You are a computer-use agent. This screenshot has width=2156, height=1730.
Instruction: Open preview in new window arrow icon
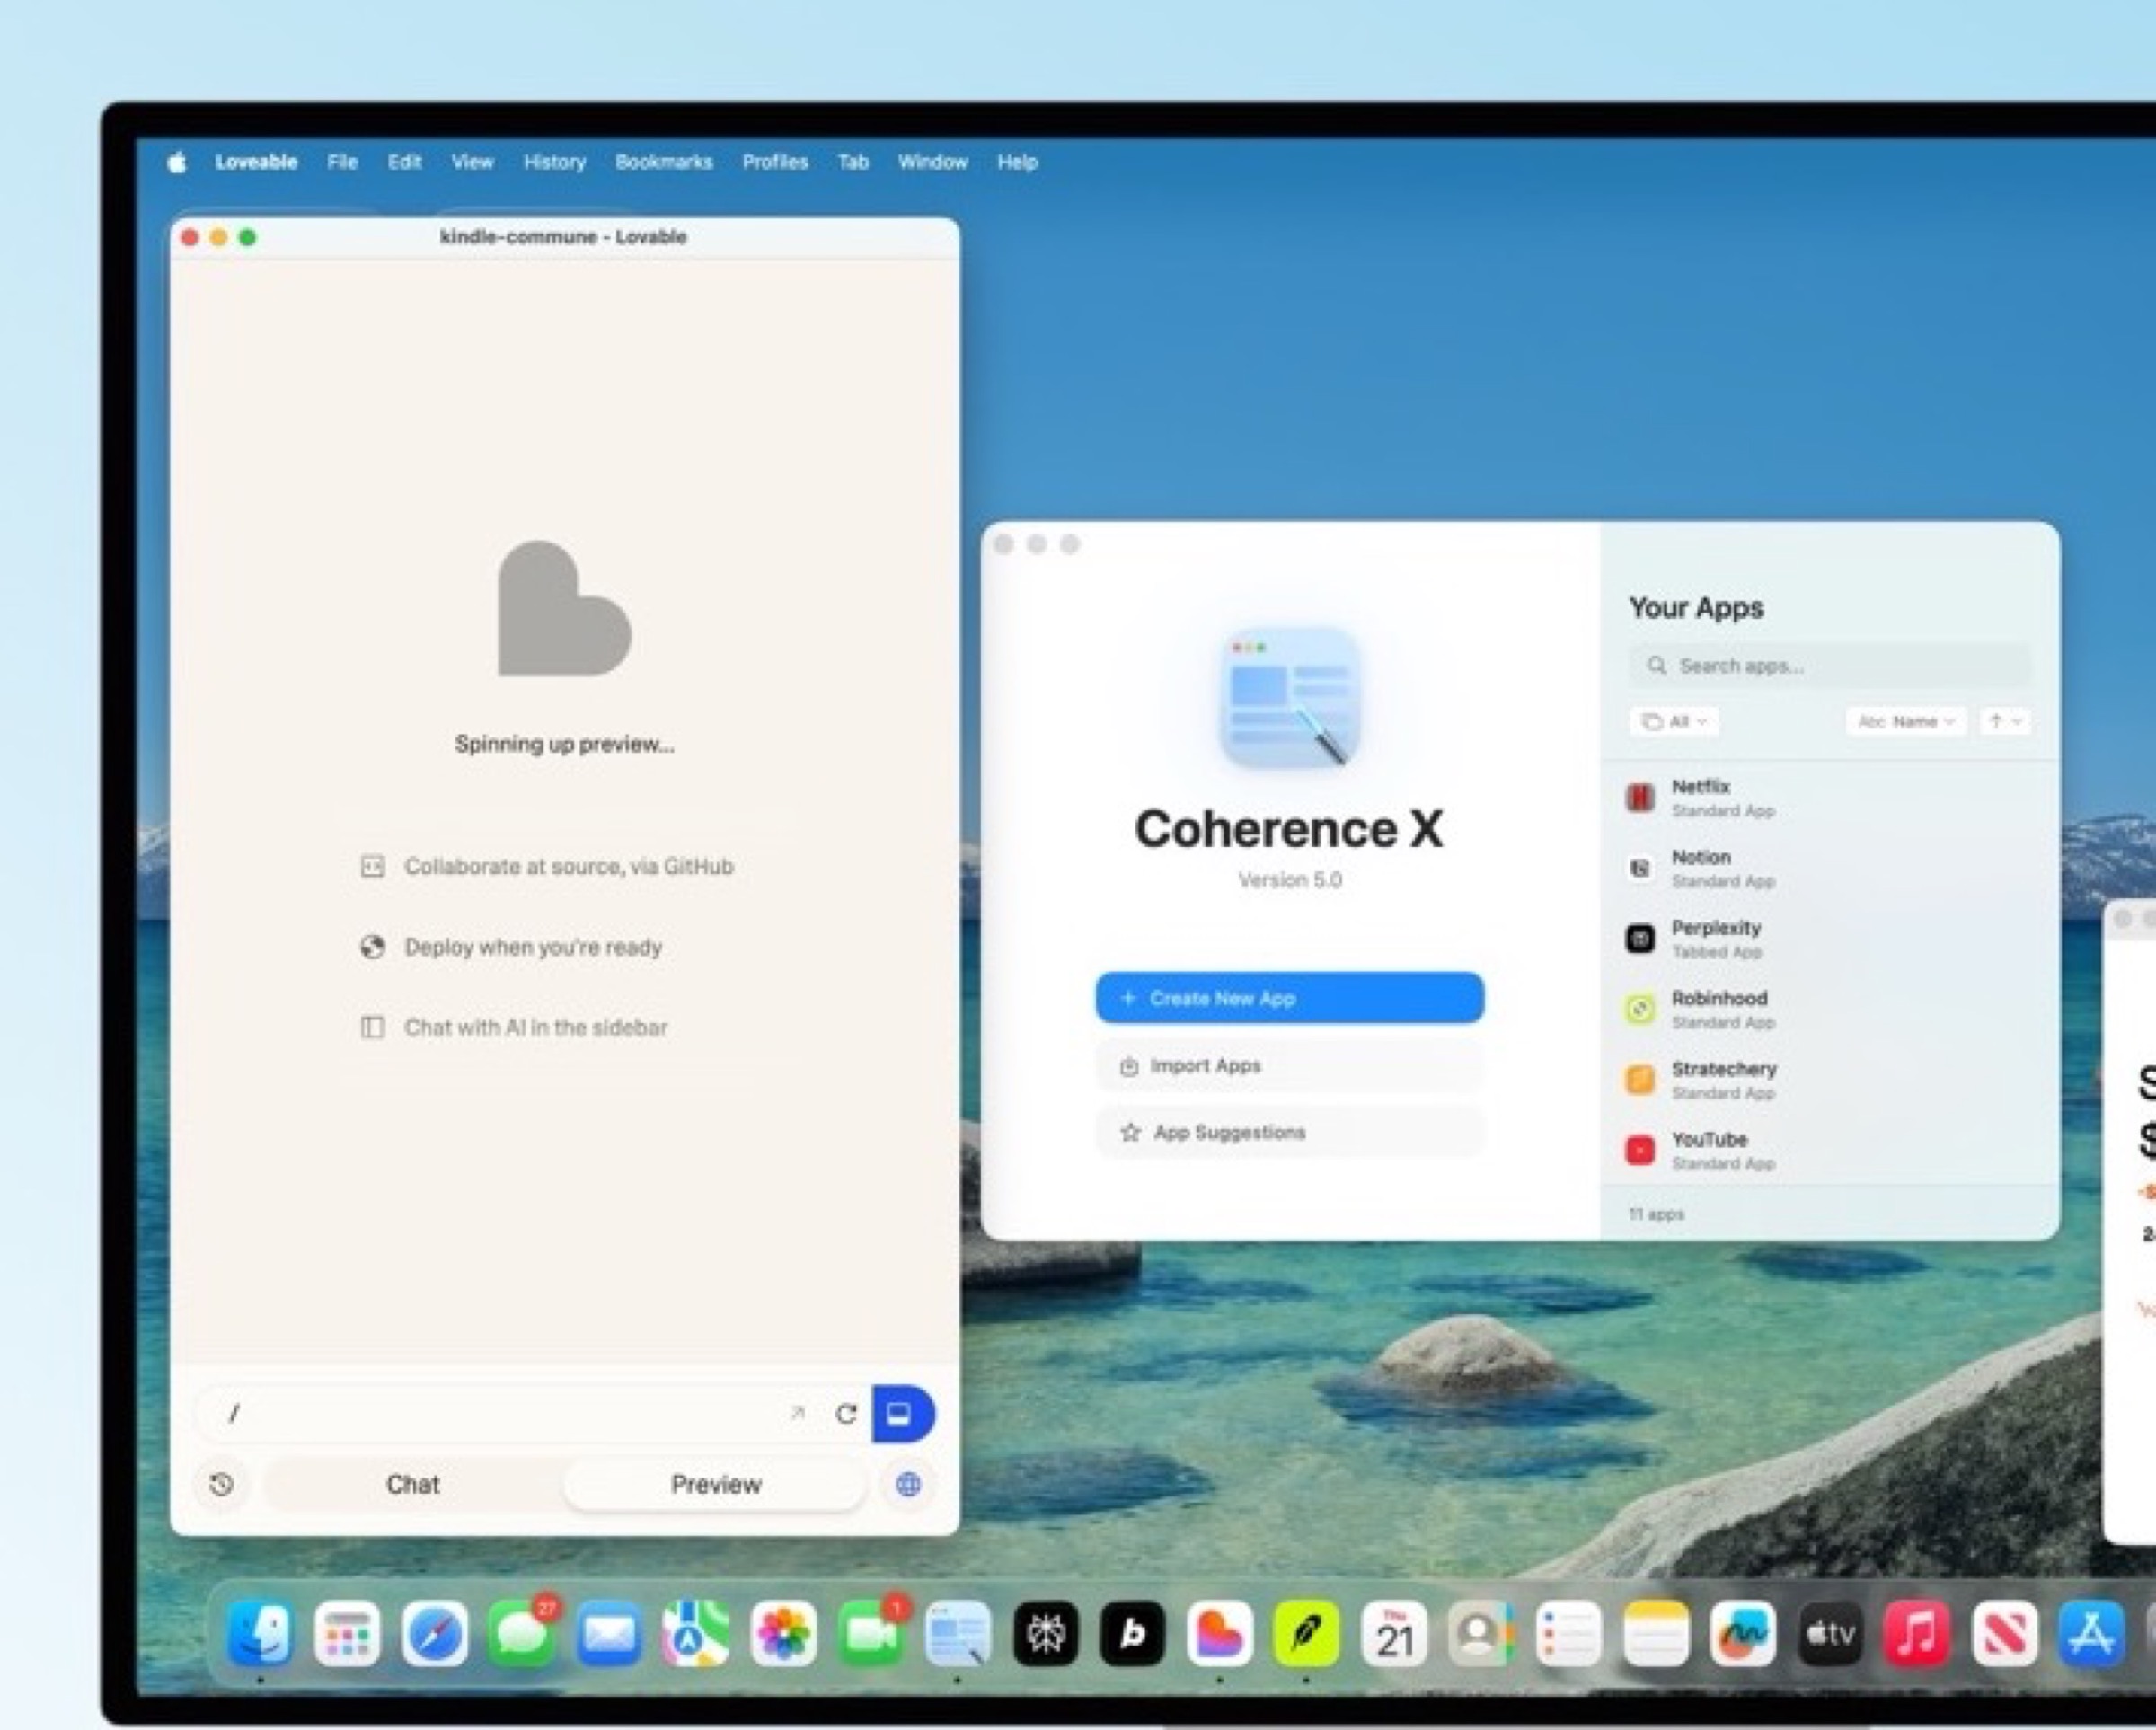pos(797,1413)
